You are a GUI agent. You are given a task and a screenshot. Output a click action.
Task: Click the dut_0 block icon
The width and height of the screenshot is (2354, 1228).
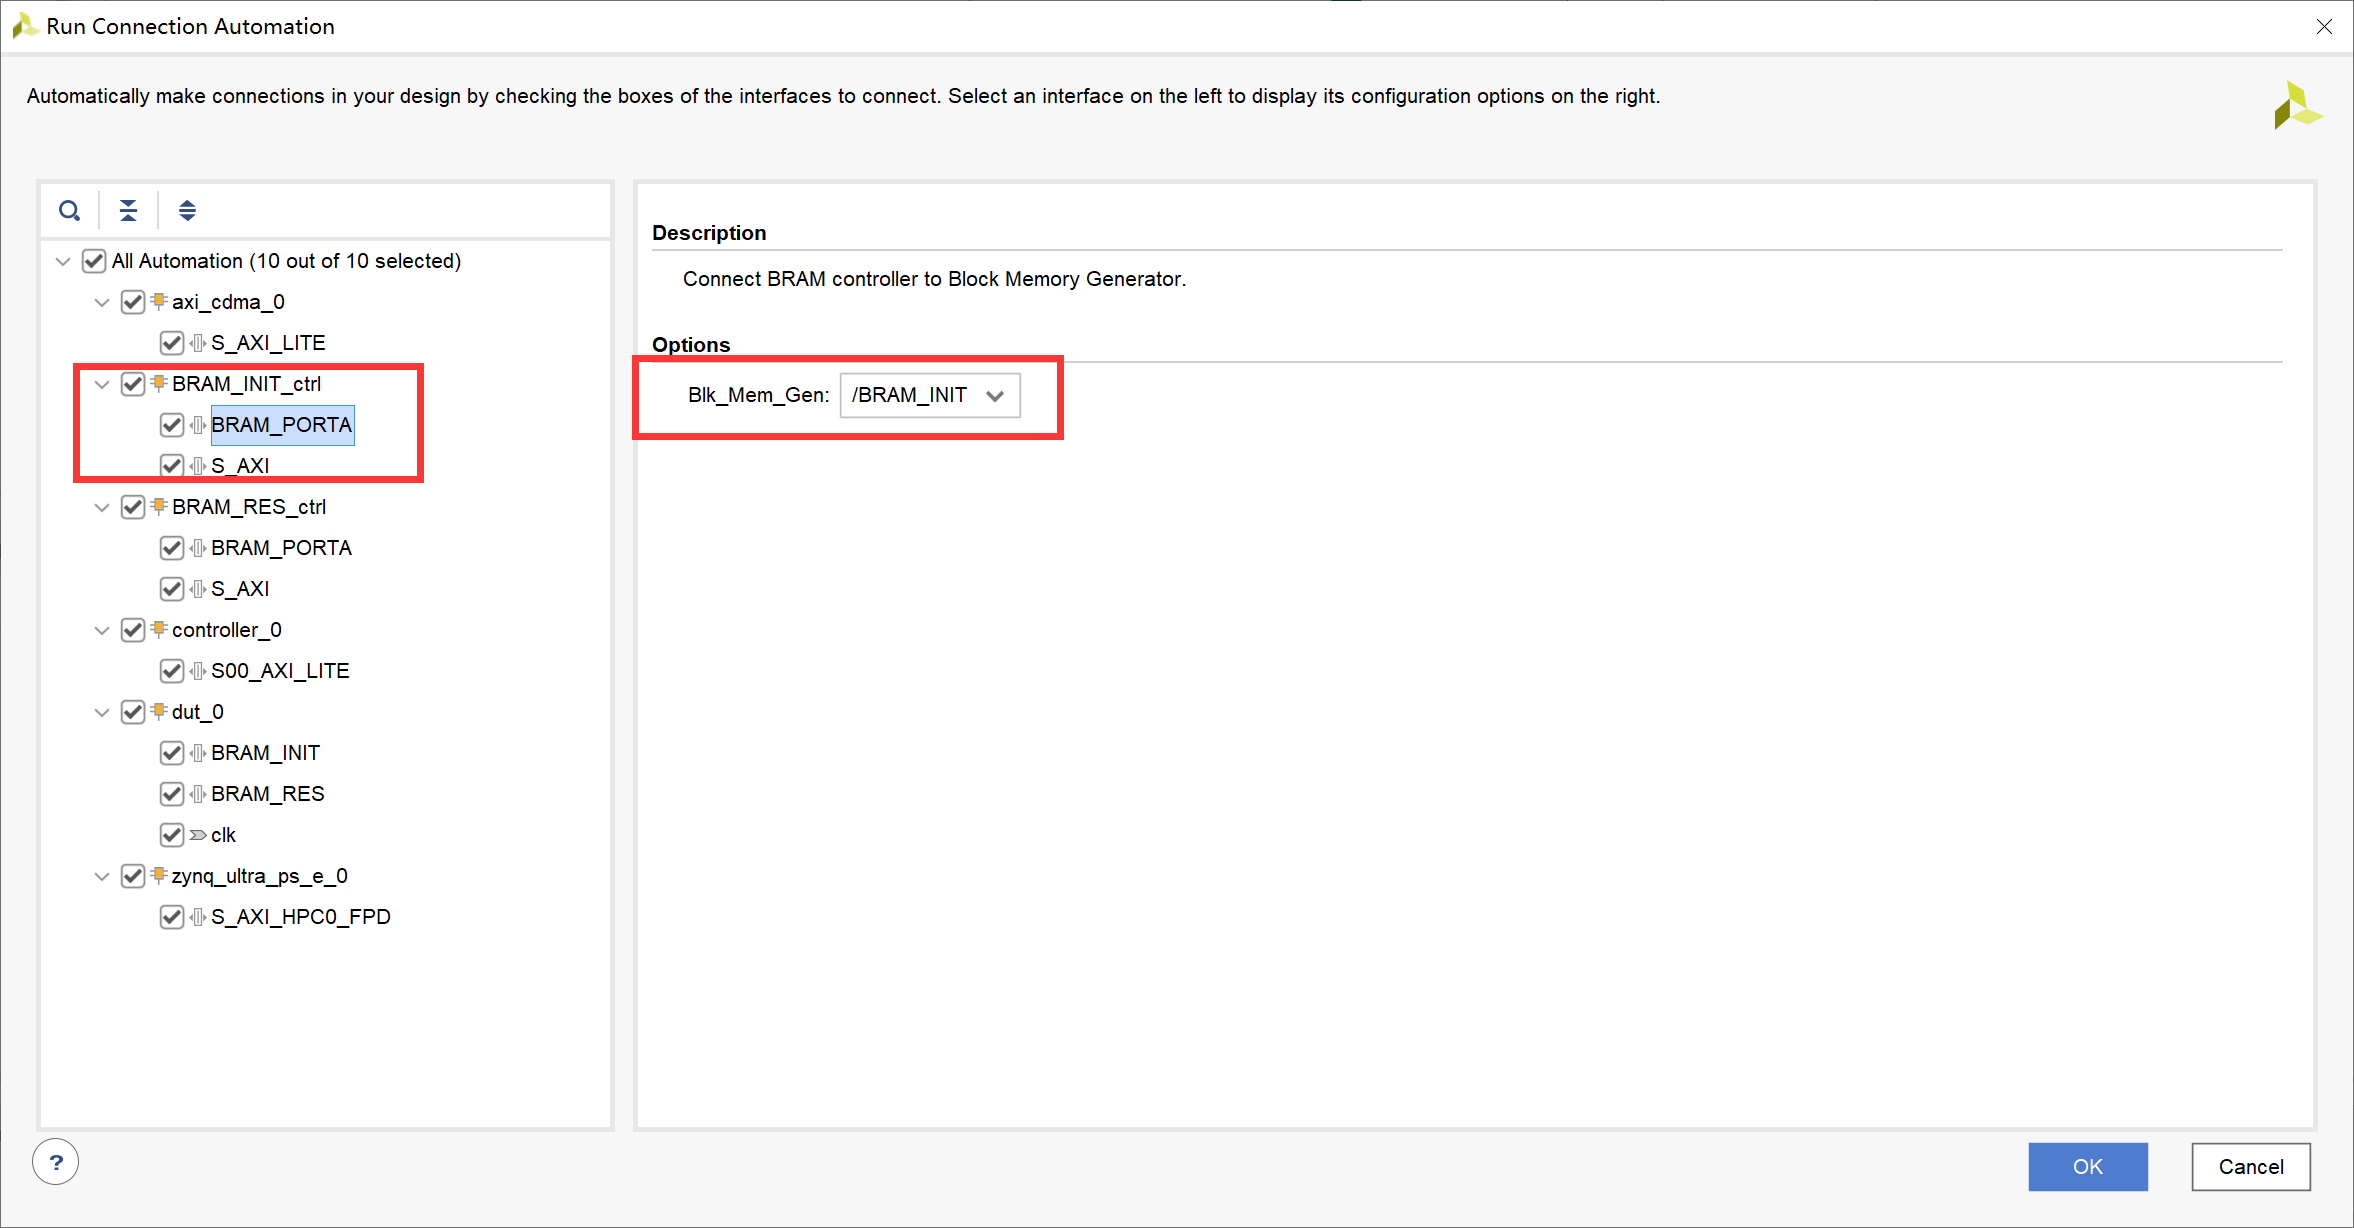pyautogui.click(x=159, y=711)
